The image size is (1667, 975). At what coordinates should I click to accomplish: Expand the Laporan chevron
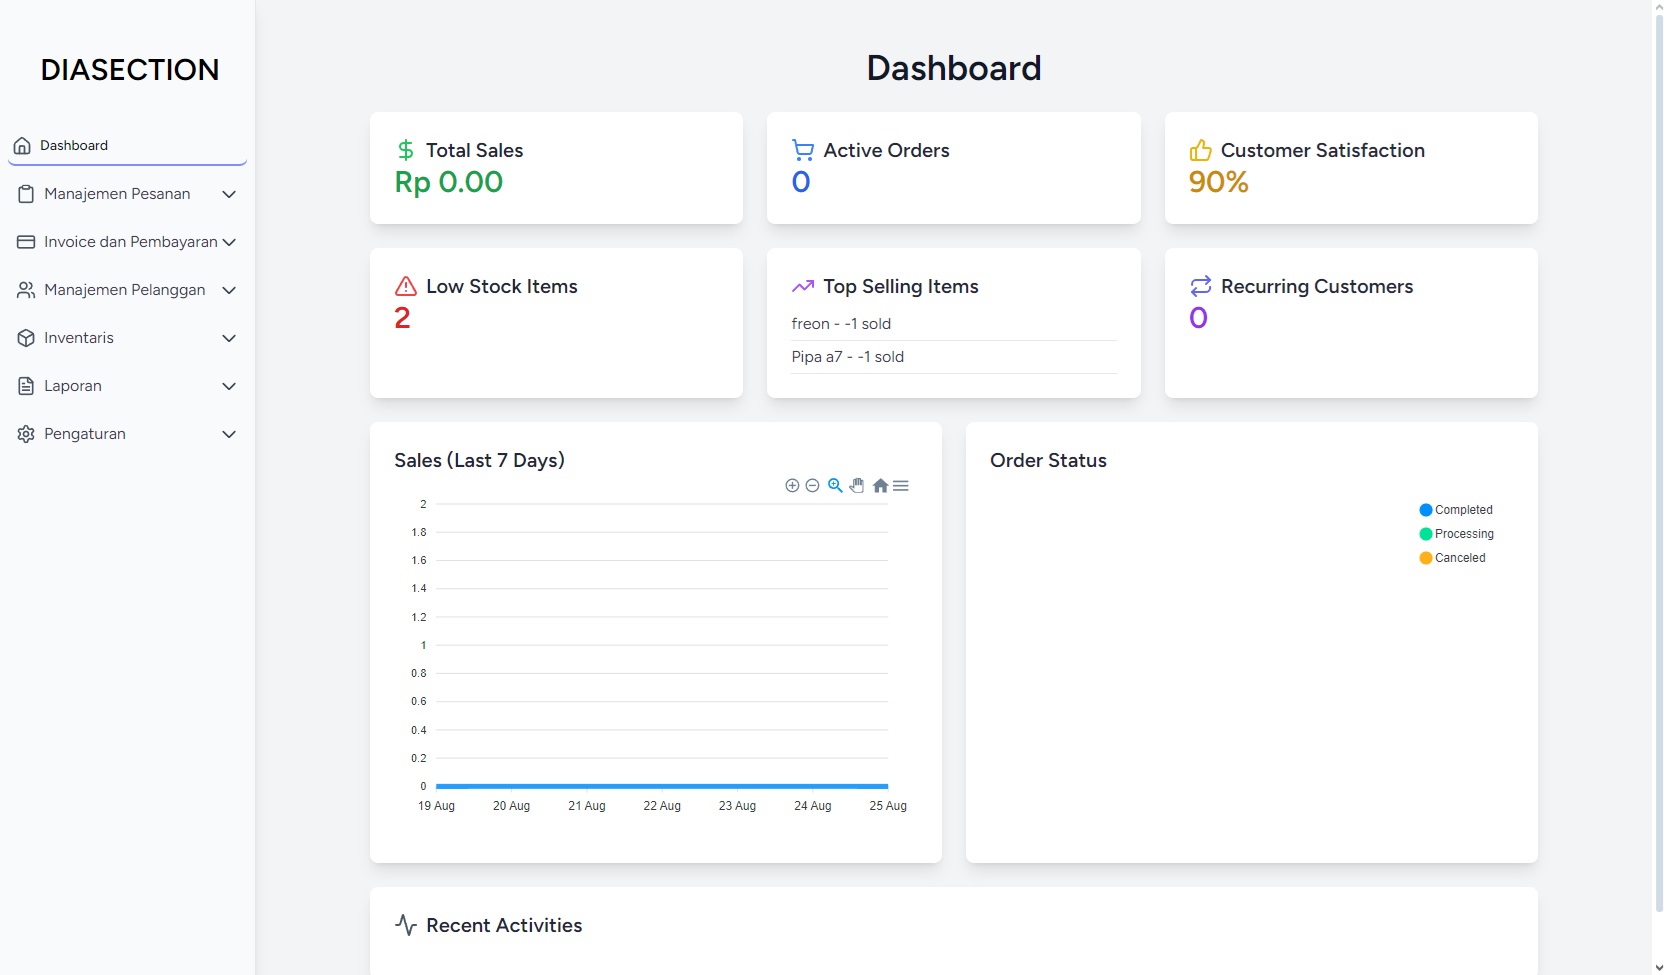(229, 386)
